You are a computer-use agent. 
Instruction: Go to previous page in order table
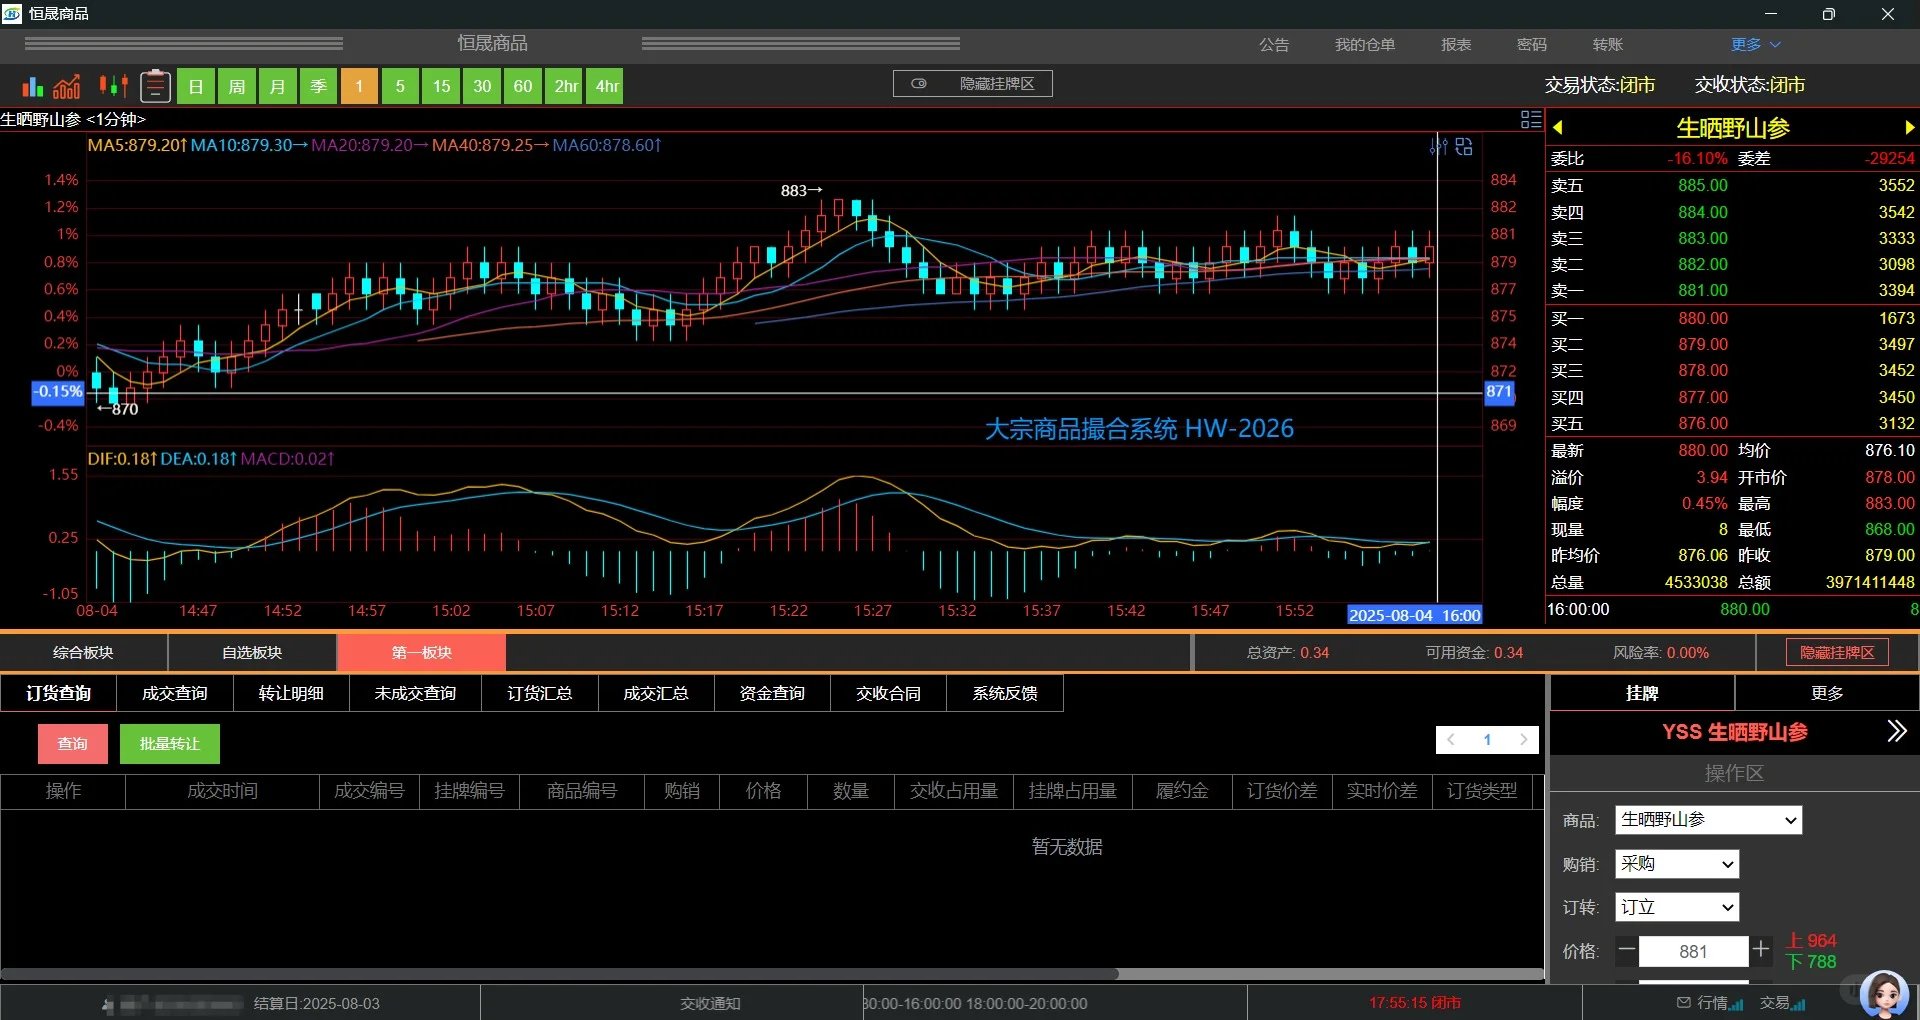click(x=1451, y=740)
